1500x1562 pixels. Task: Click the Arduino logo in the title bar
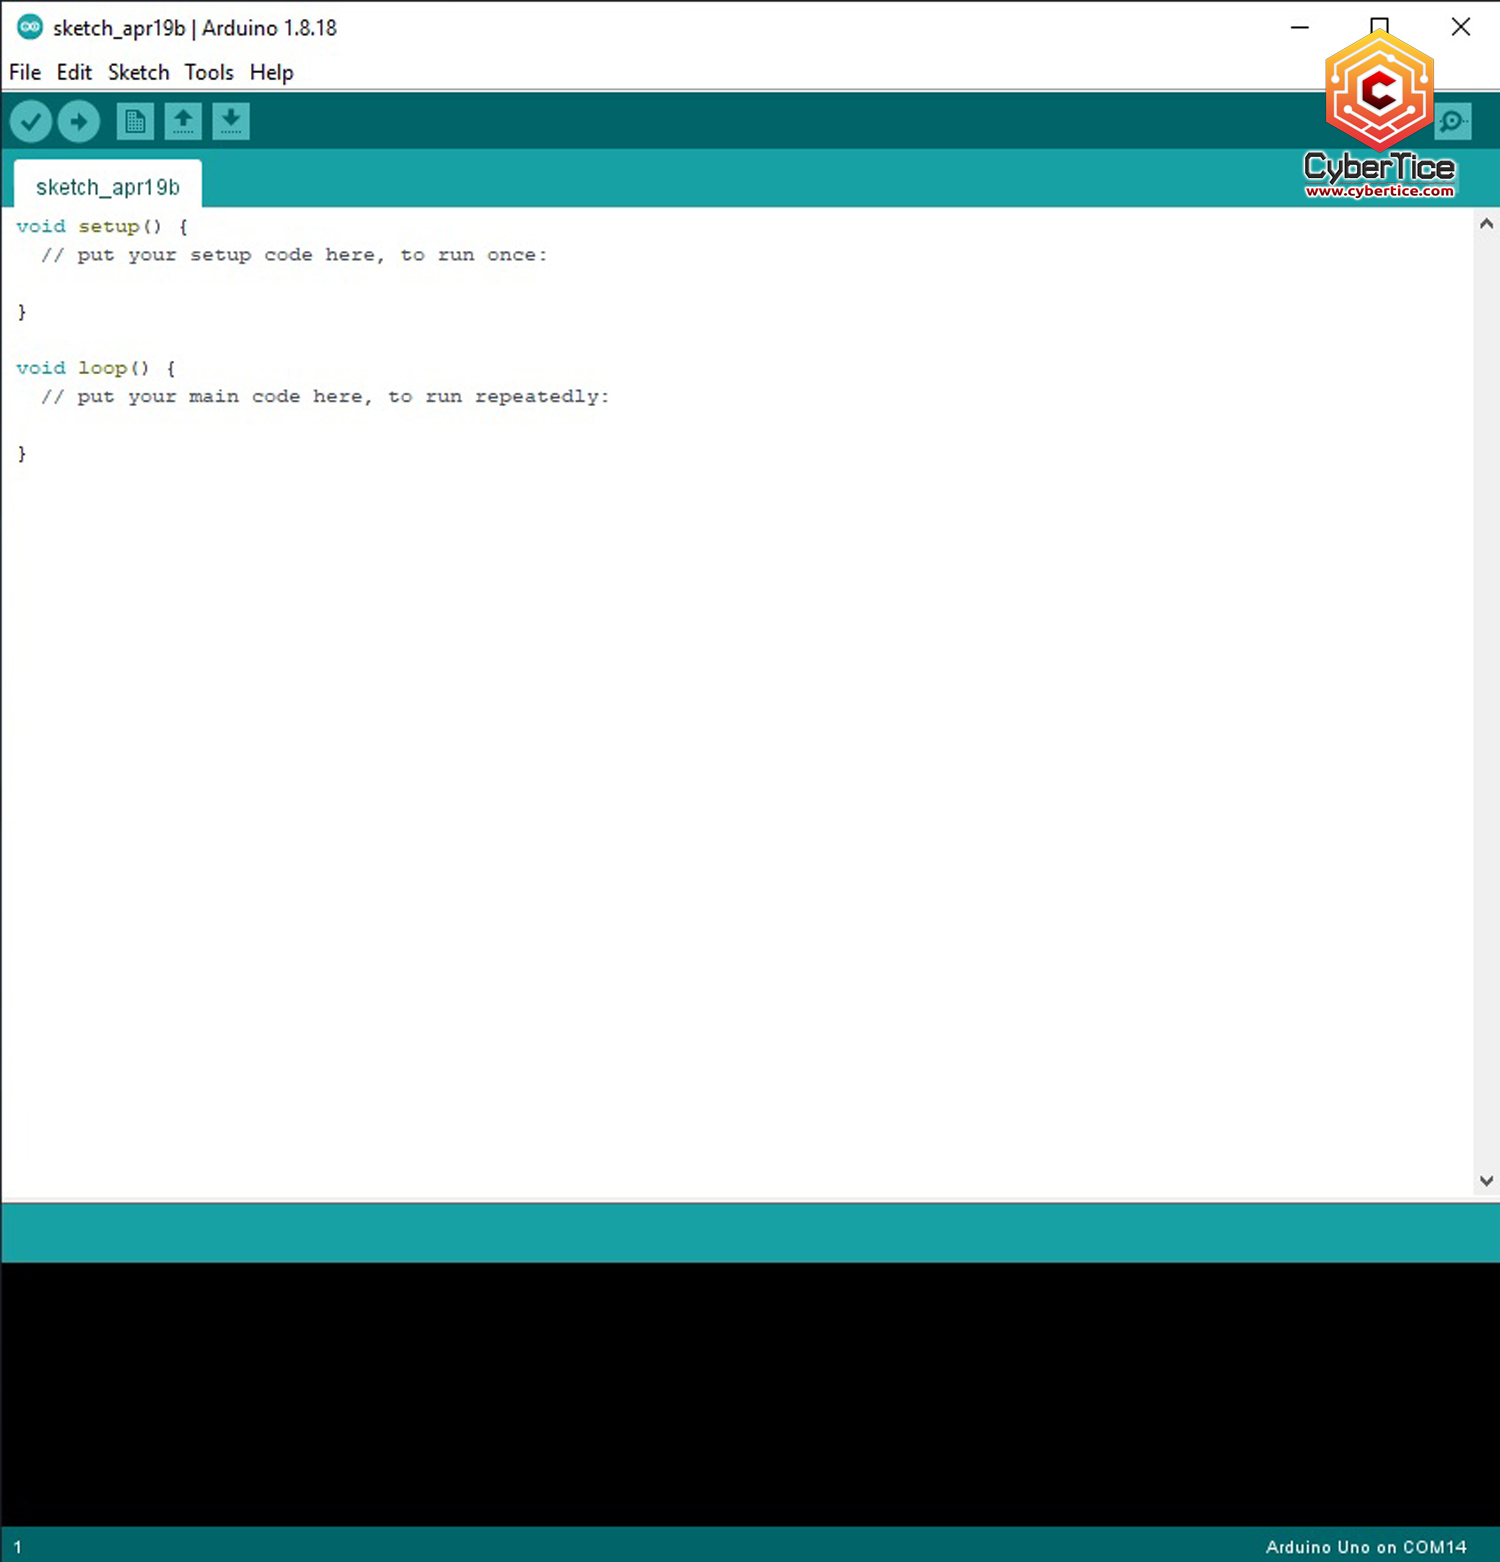[29, 27]
